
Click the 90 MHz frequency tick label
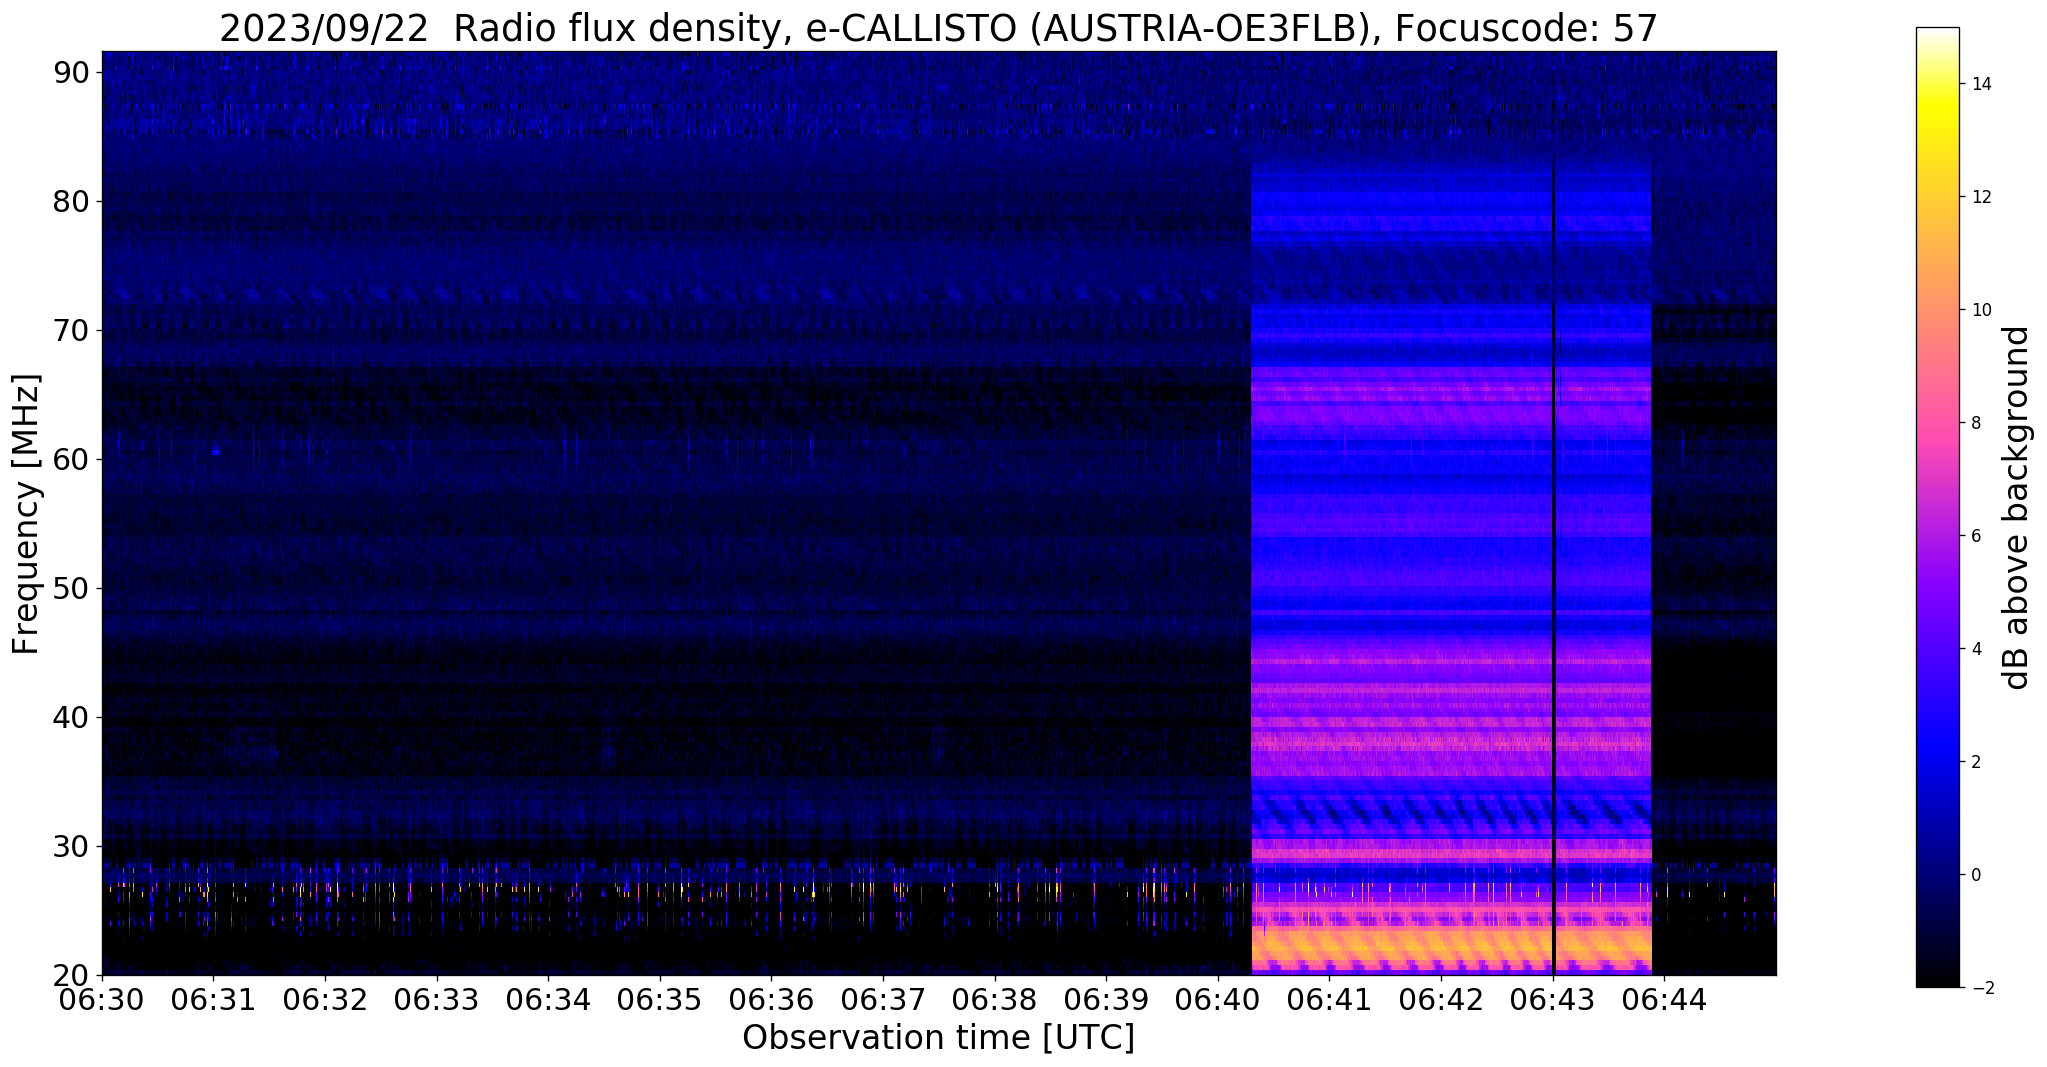(70, 73)
